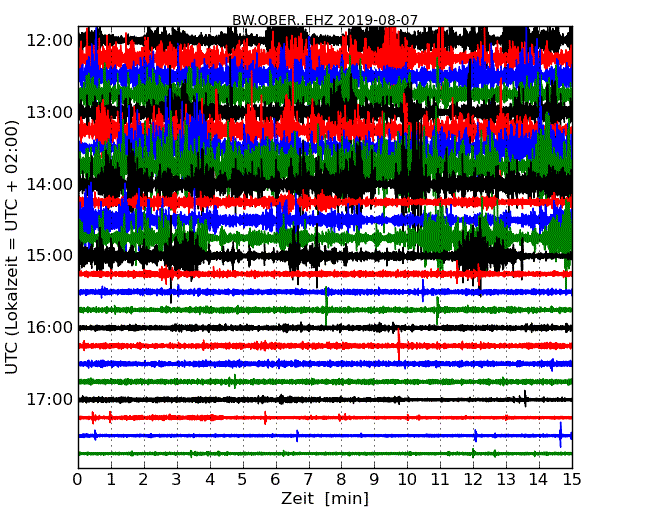Screen dimensions: 650x520
Task: Click x-axis tick label 6
Action: (275, 479)
